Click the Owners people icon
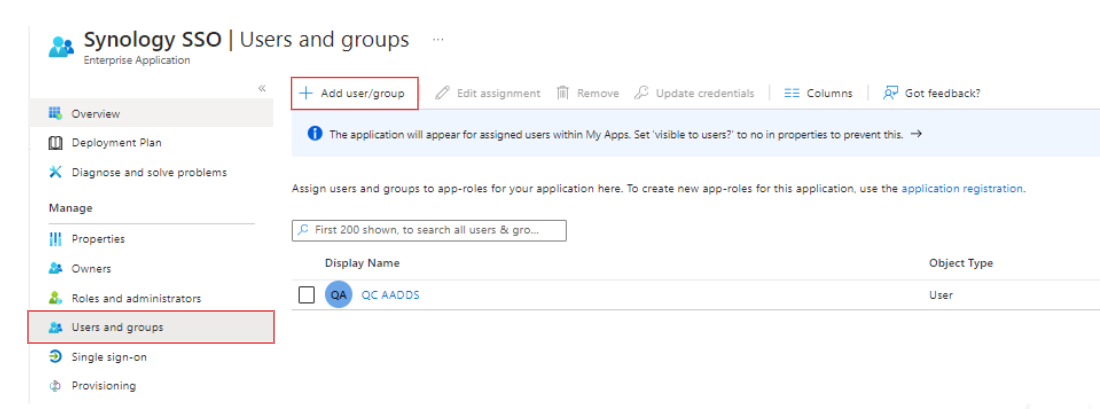1100x409 pixels. click(55, 269)
